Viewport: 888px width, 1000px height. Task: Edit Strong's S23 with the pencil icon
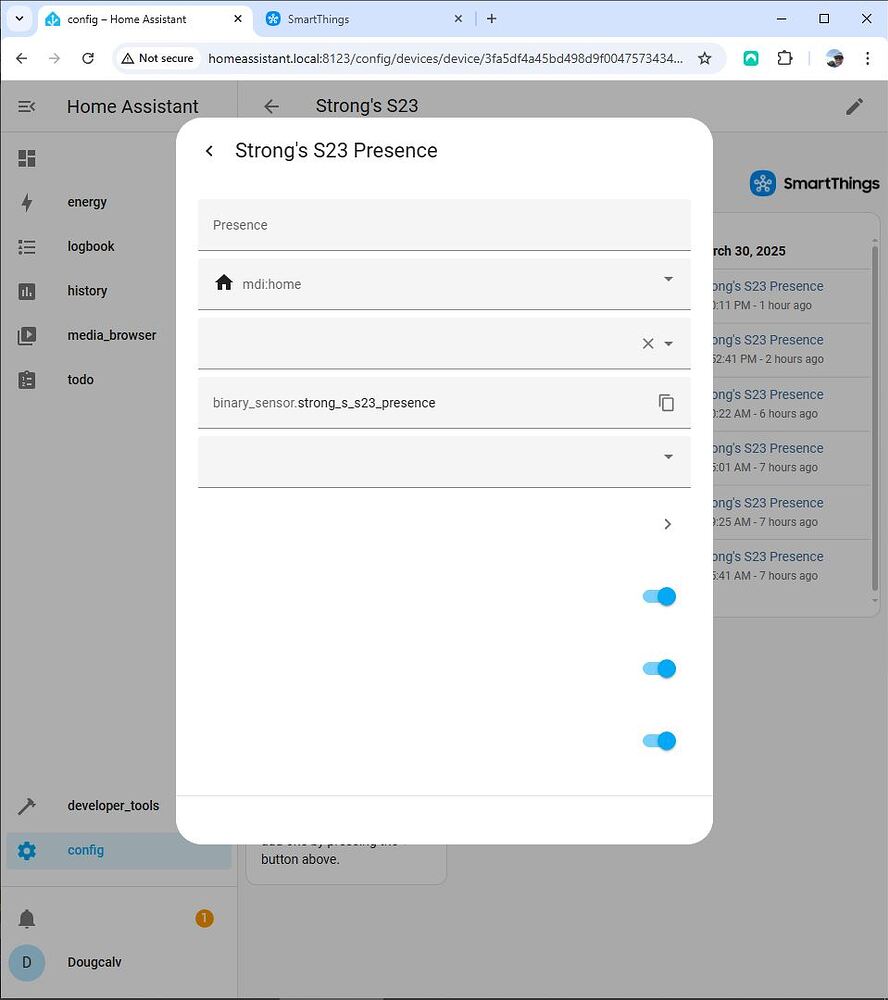pyautogui.click(x=855, y=106)
